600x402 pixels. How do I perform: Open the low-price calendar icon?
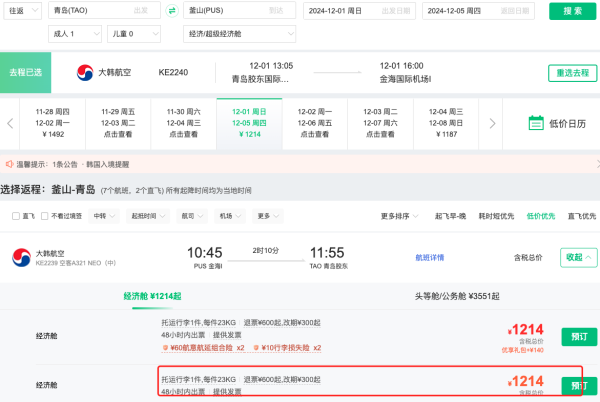tap(536, 123)
